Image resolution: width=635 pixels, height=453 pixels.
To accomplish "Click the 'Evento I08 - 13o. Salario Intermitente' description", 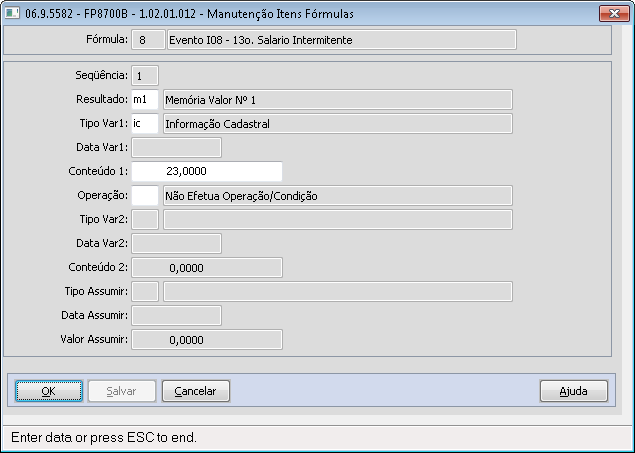I will pos(342,40).
